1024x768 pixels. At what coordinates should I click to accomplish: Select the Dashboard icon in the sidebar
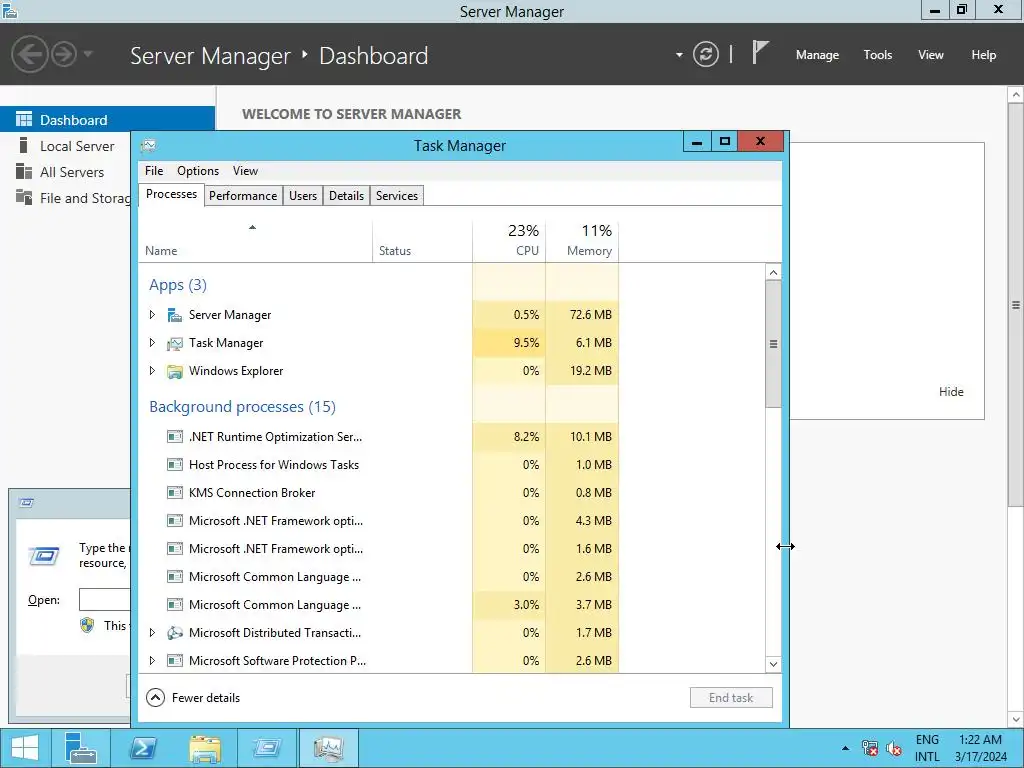[x=24, y=120]
